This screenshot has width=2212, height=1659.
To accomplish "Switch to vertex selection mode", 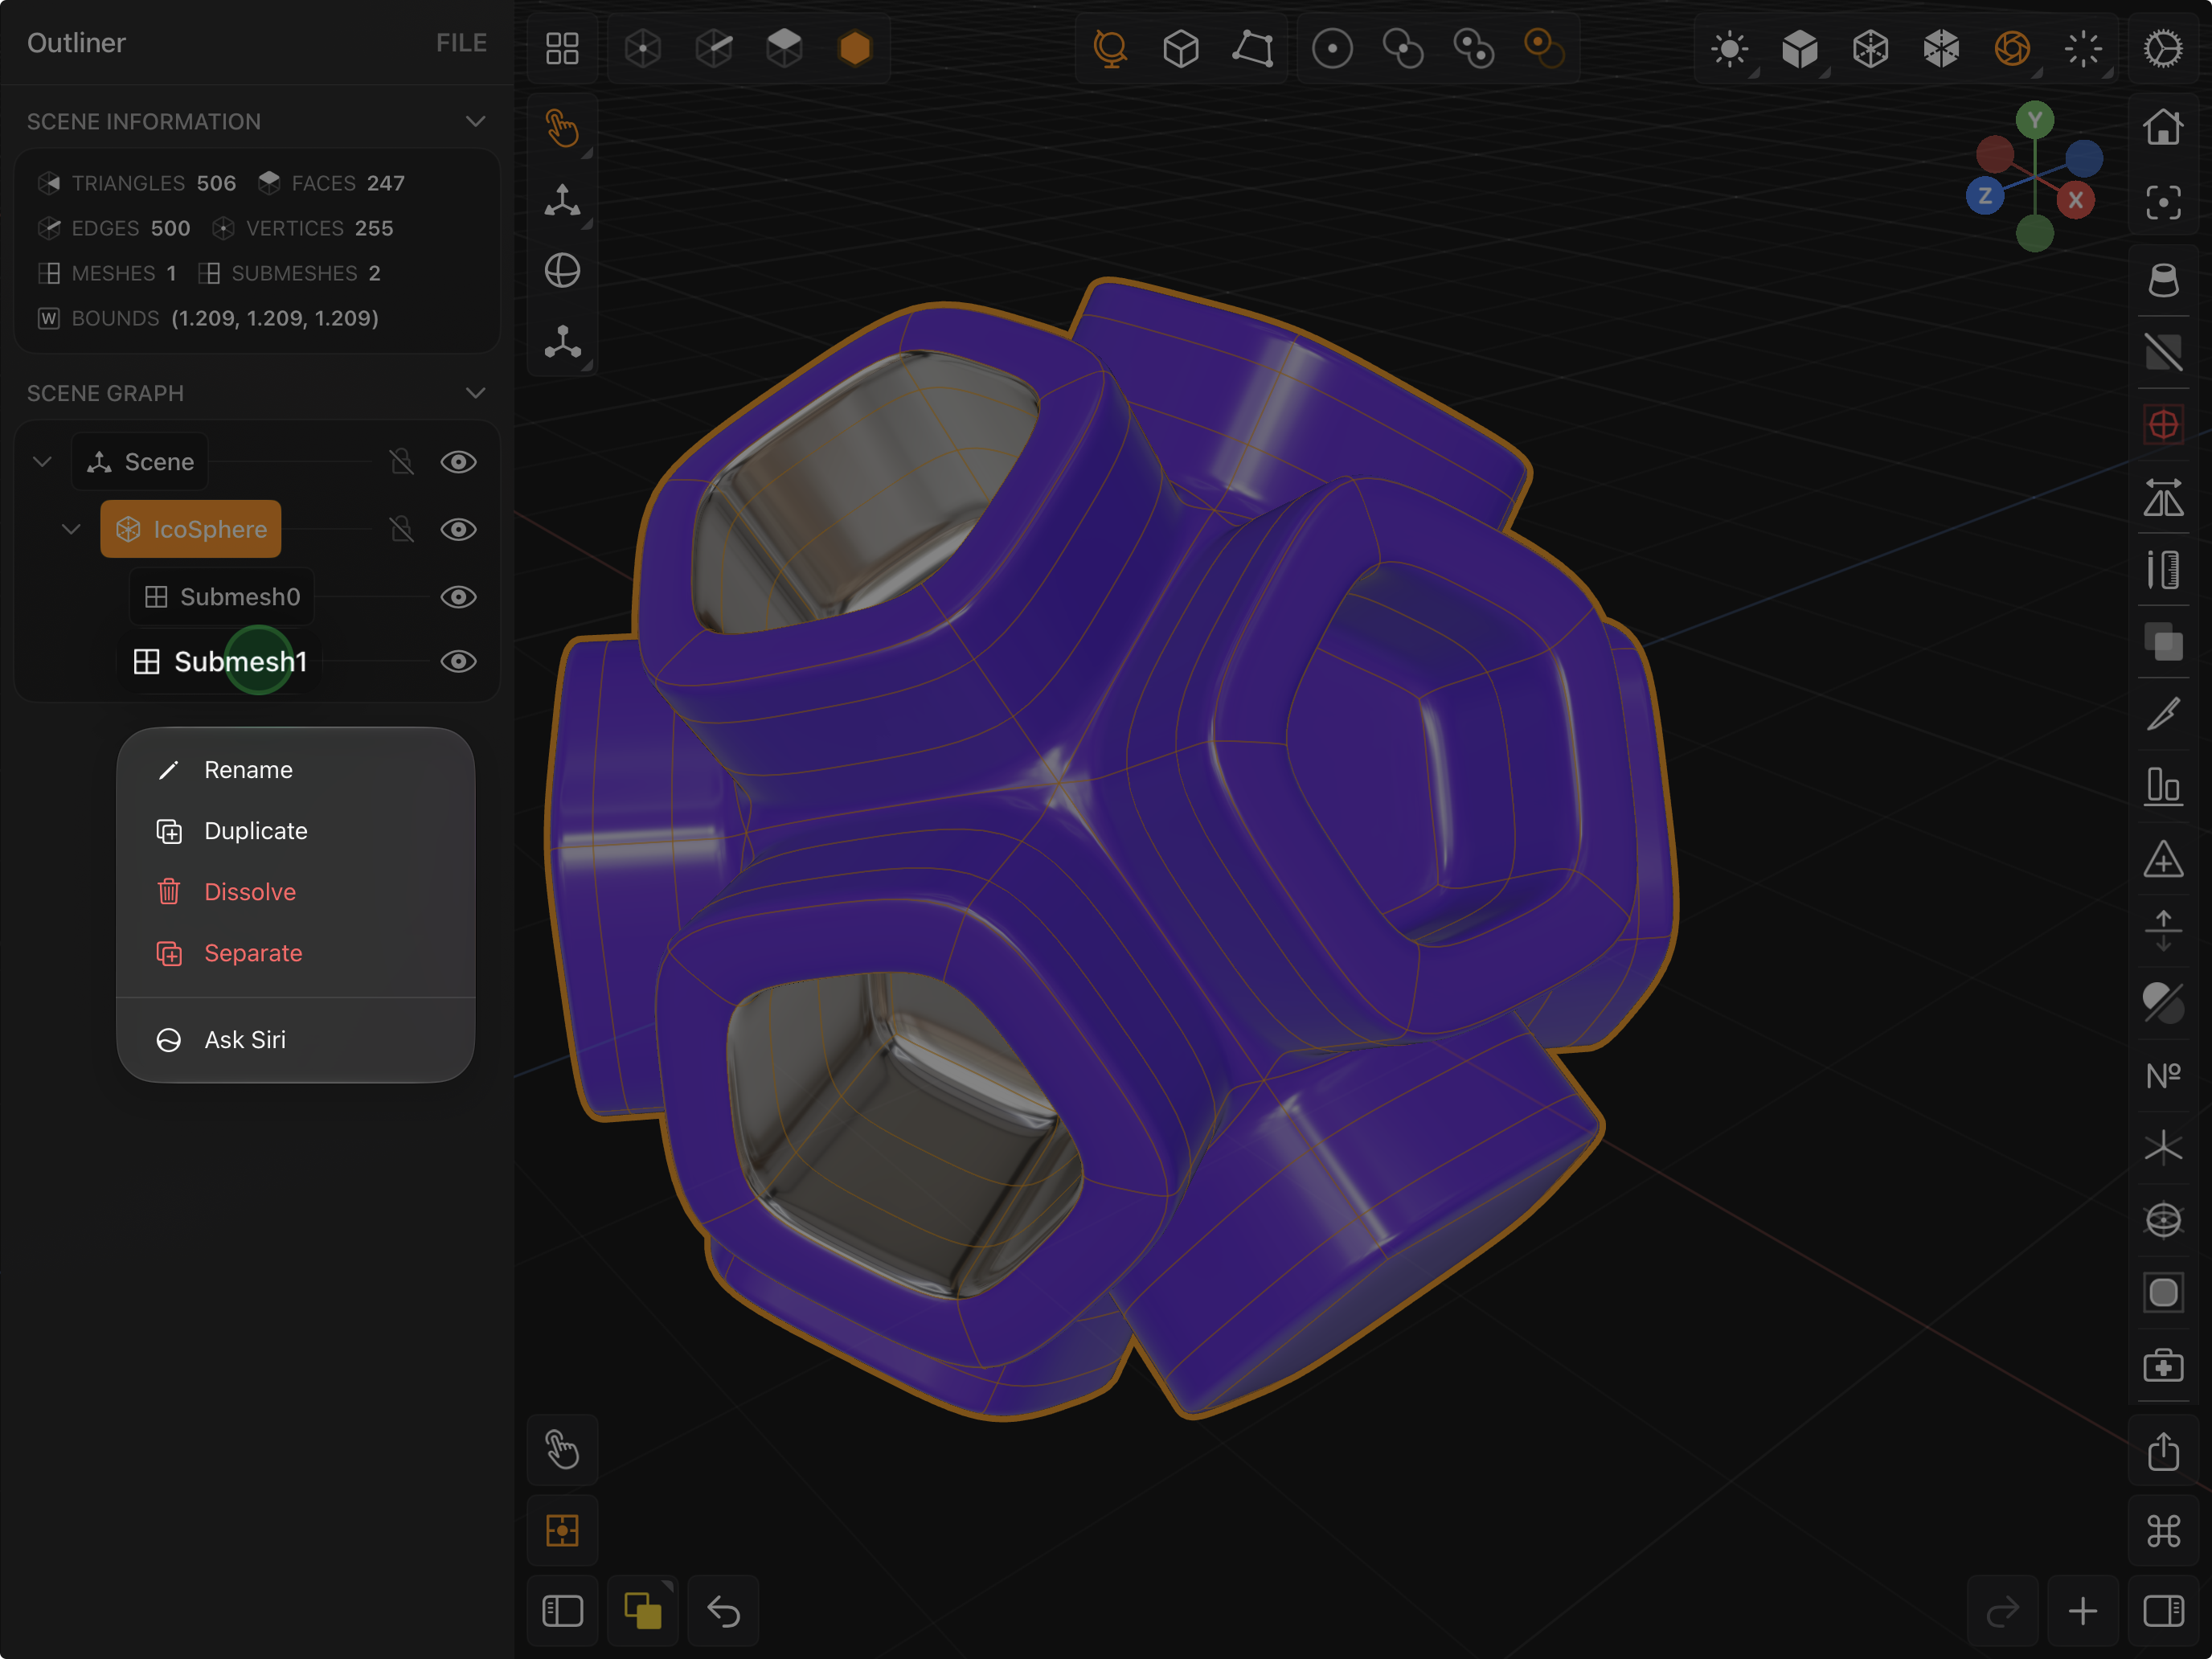I will coord(643,48).
